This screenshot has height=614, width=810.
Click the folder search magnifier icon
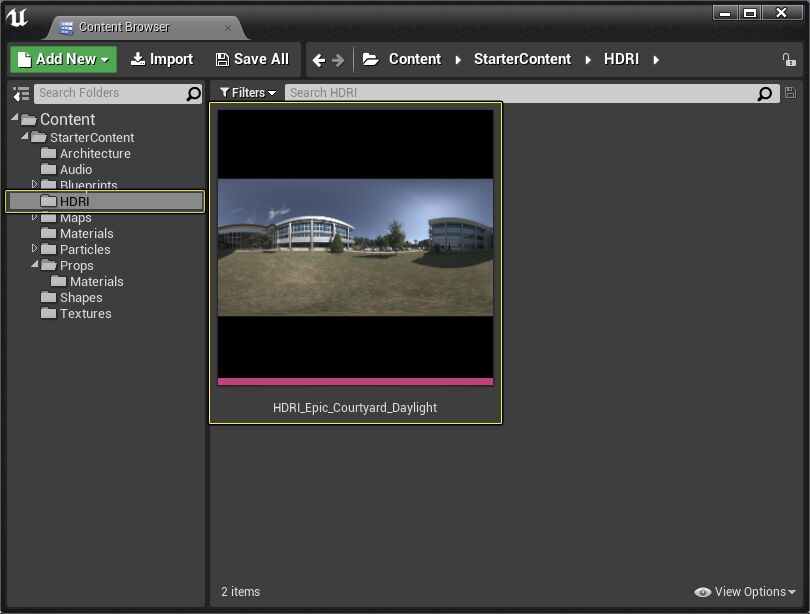192,93
